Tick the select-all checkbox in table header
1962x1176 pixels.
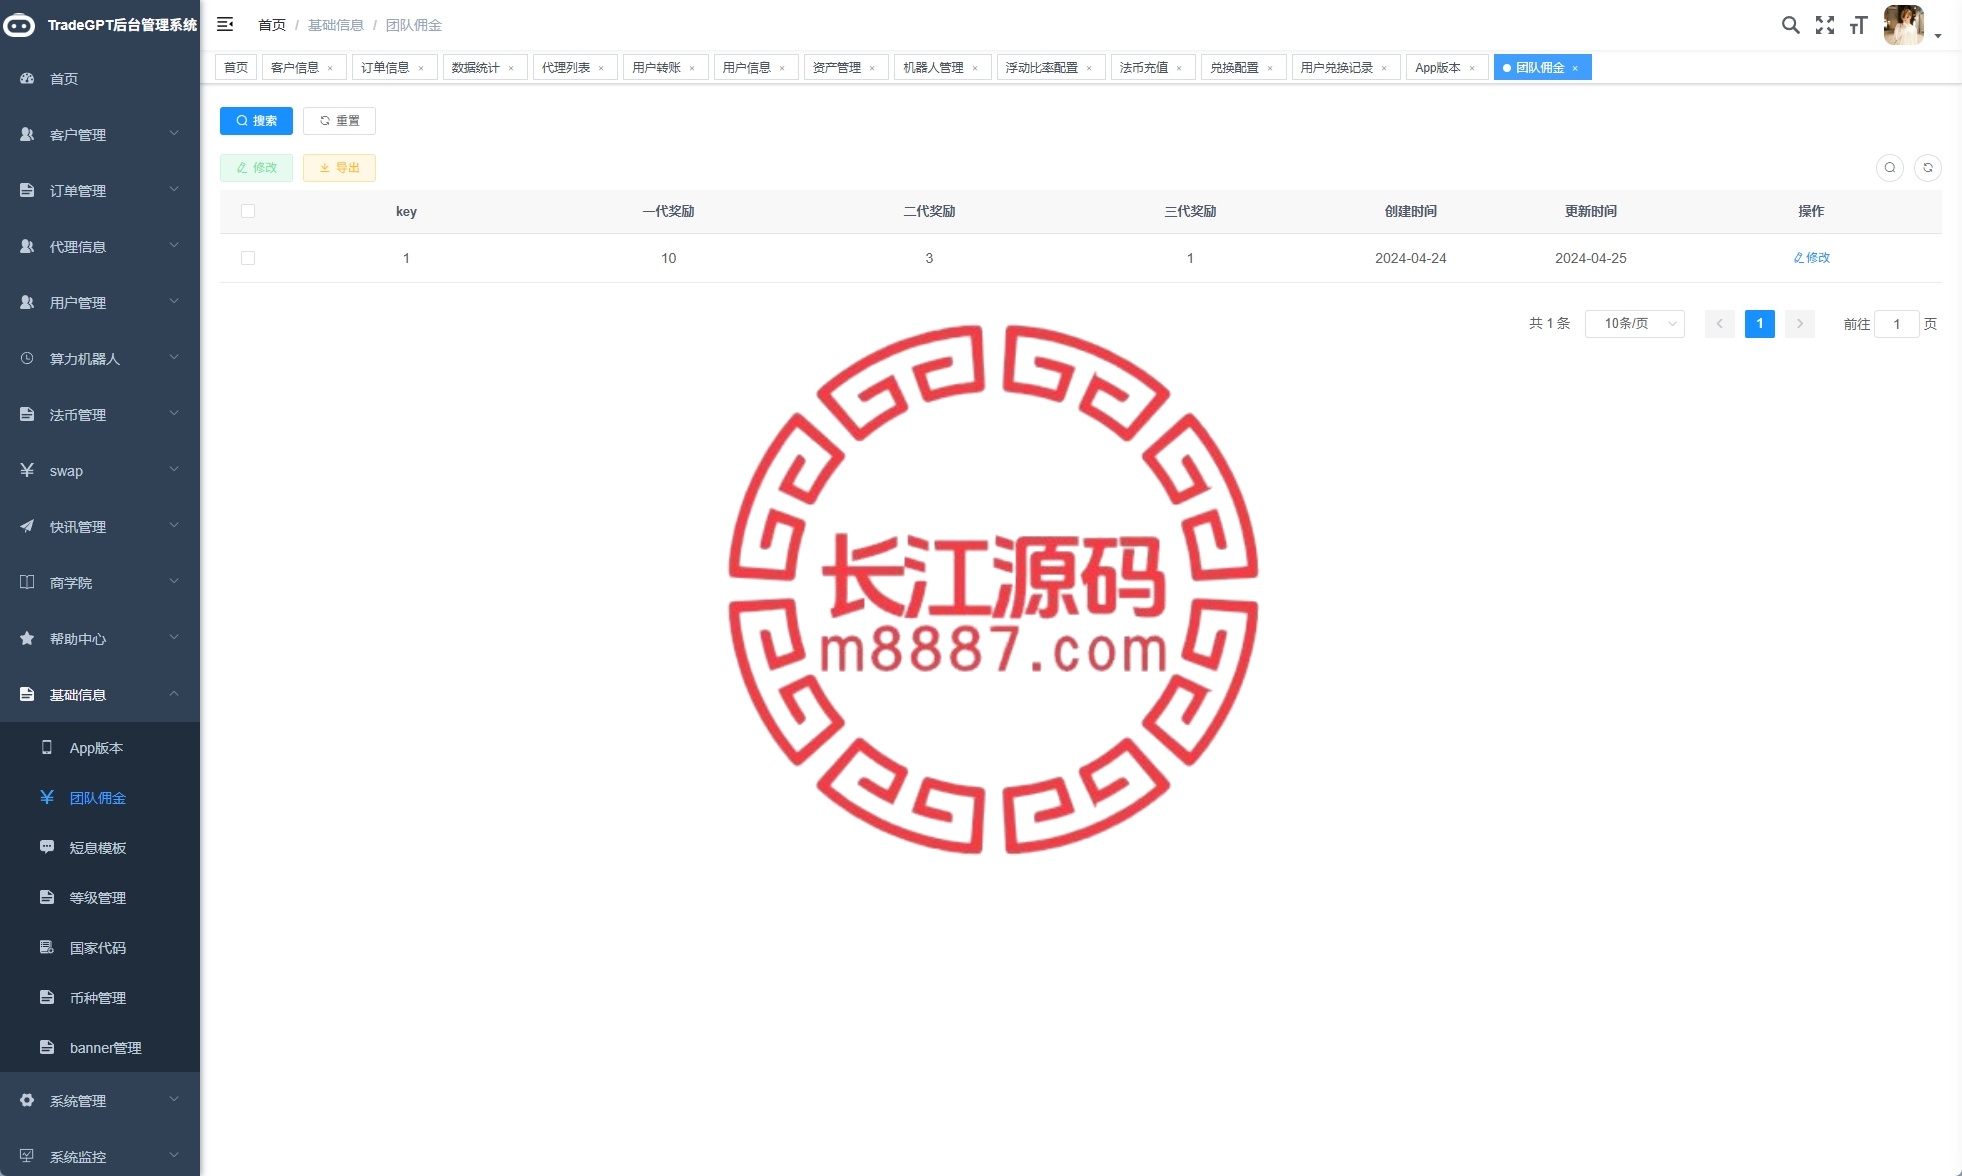248,211
